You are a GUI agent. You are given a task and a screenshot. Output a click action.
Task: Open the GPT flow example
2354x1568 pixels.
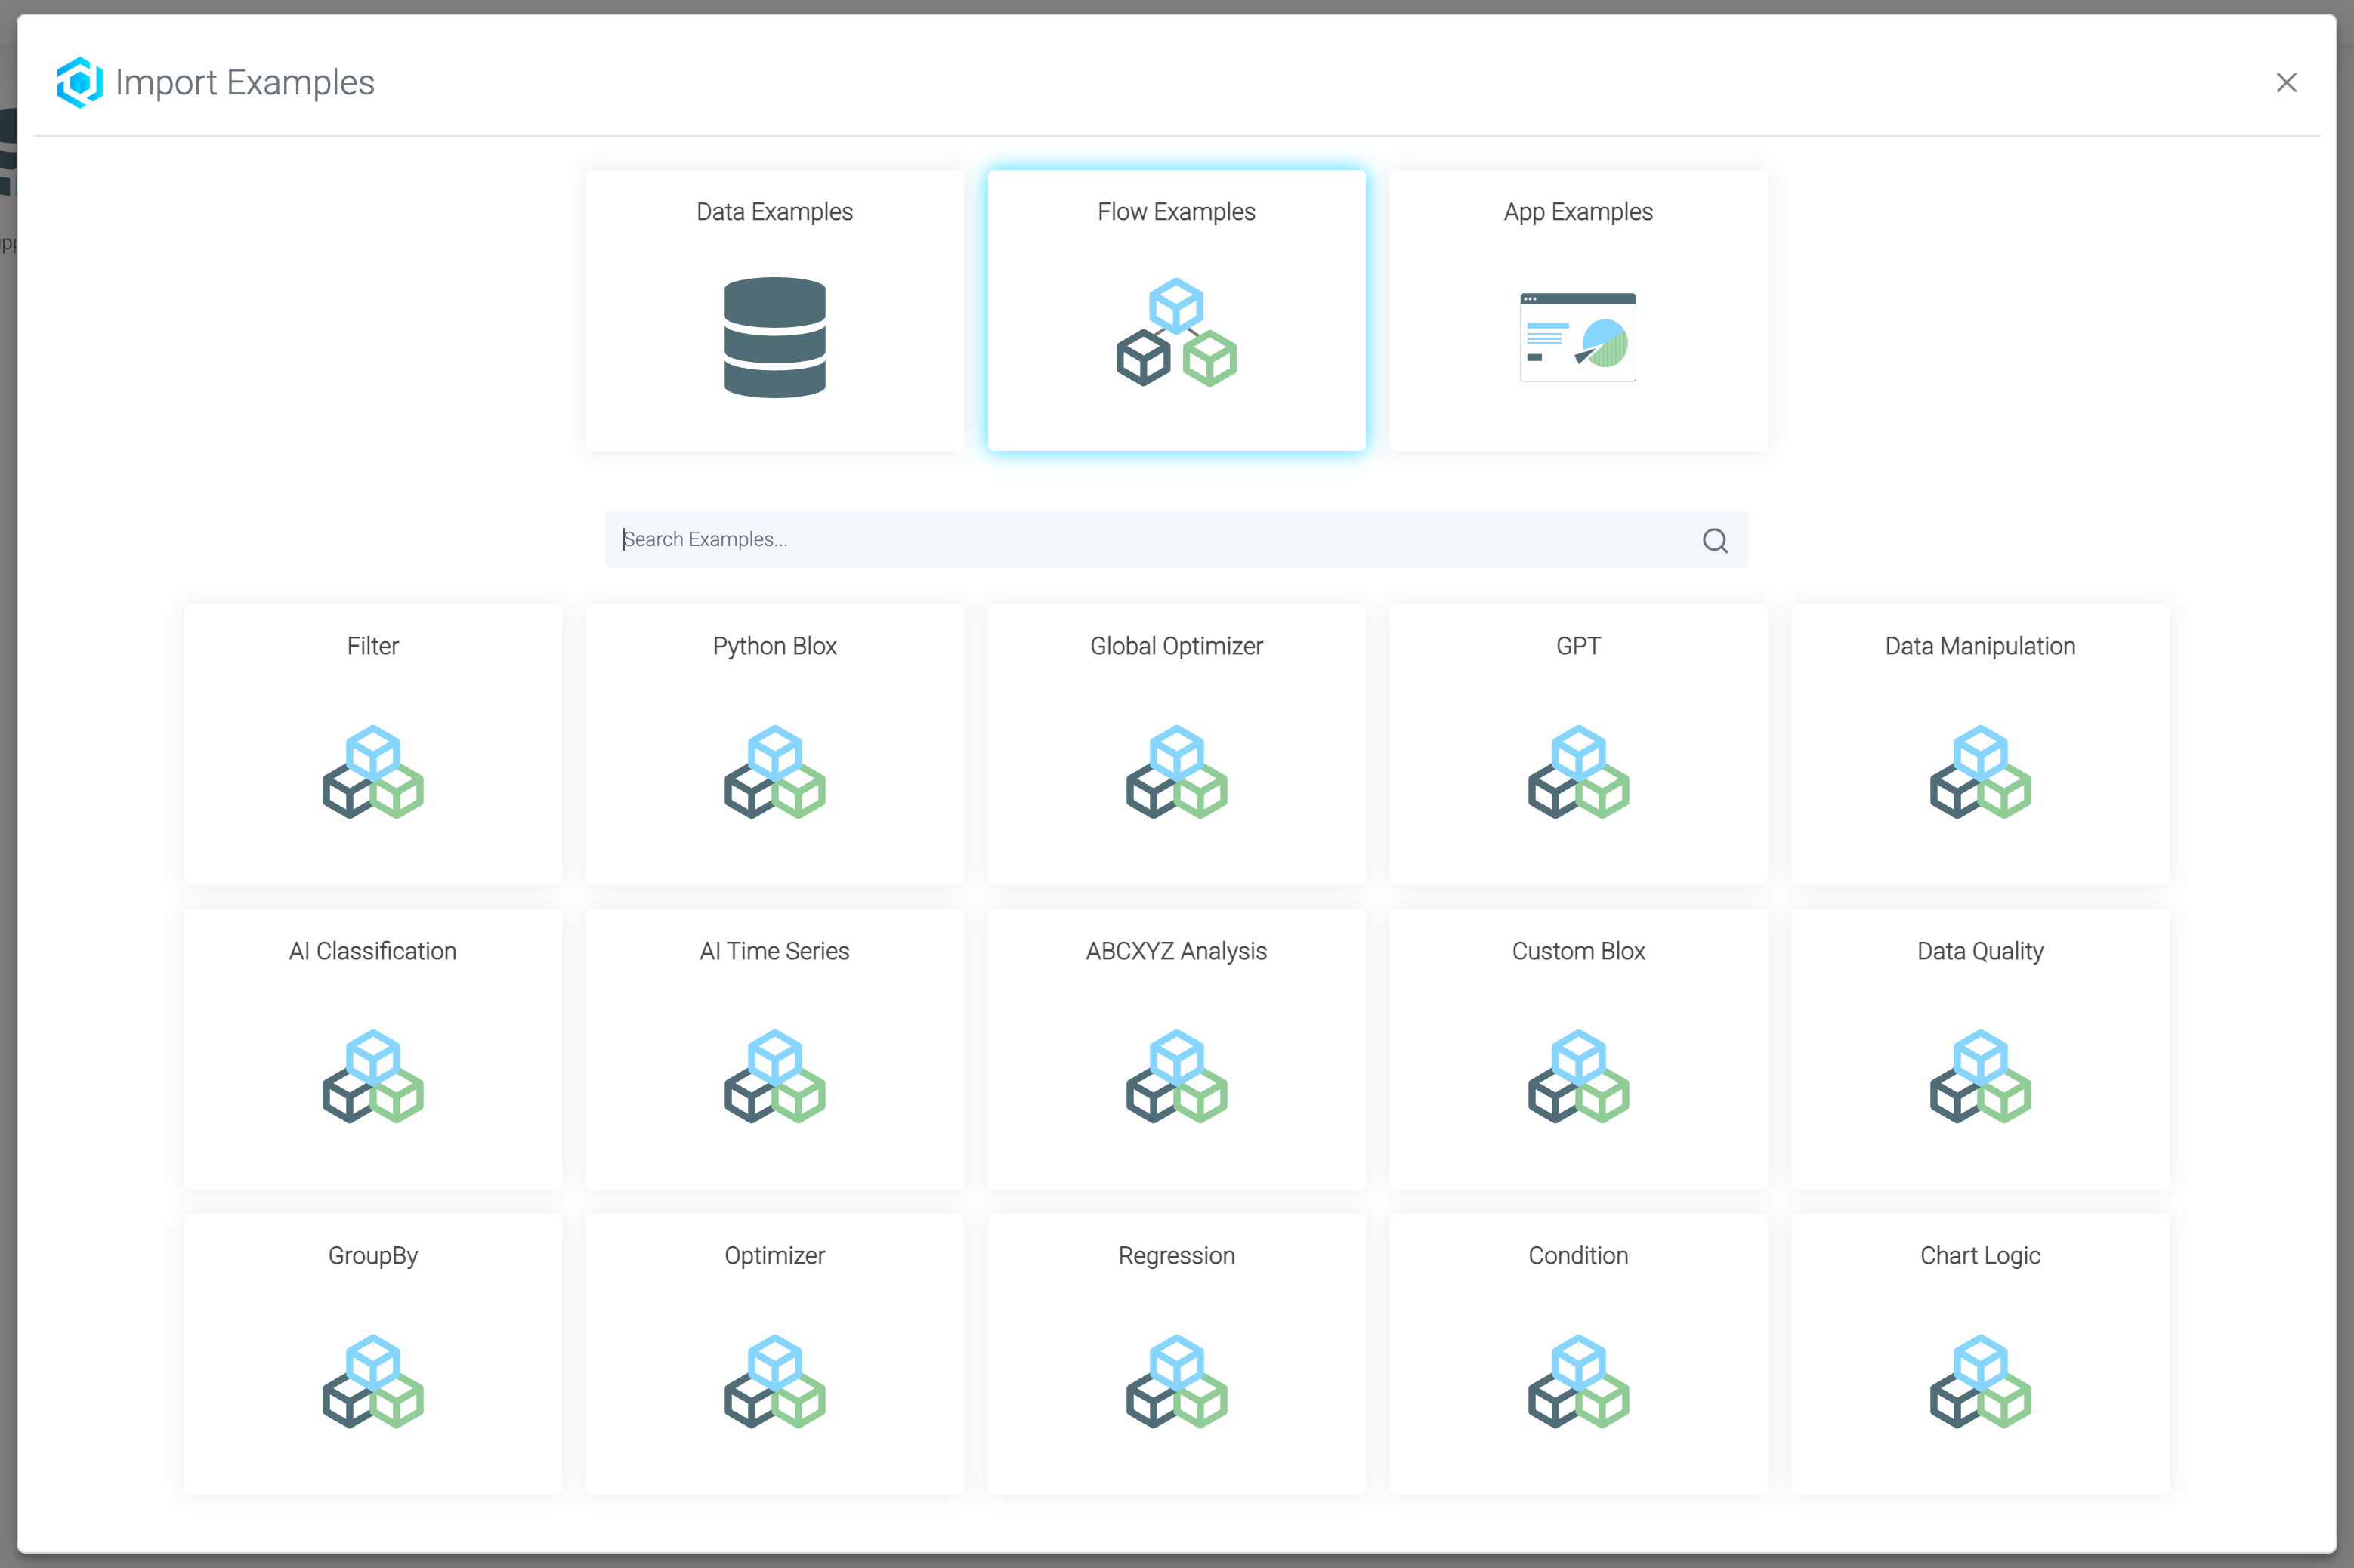pyautogui.click(x=1578, y=745)
